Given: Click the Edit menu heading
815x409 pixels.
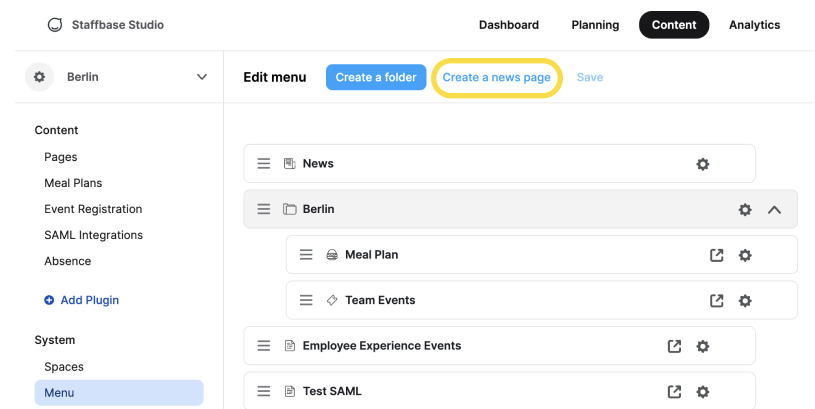Looking at the screenshot, I should click(x=275, y=77).
